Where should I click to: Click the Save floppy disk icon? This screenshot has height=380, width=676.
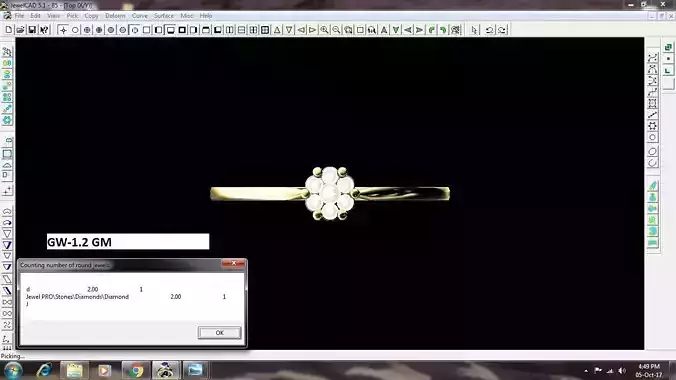(x=32, y=30)
